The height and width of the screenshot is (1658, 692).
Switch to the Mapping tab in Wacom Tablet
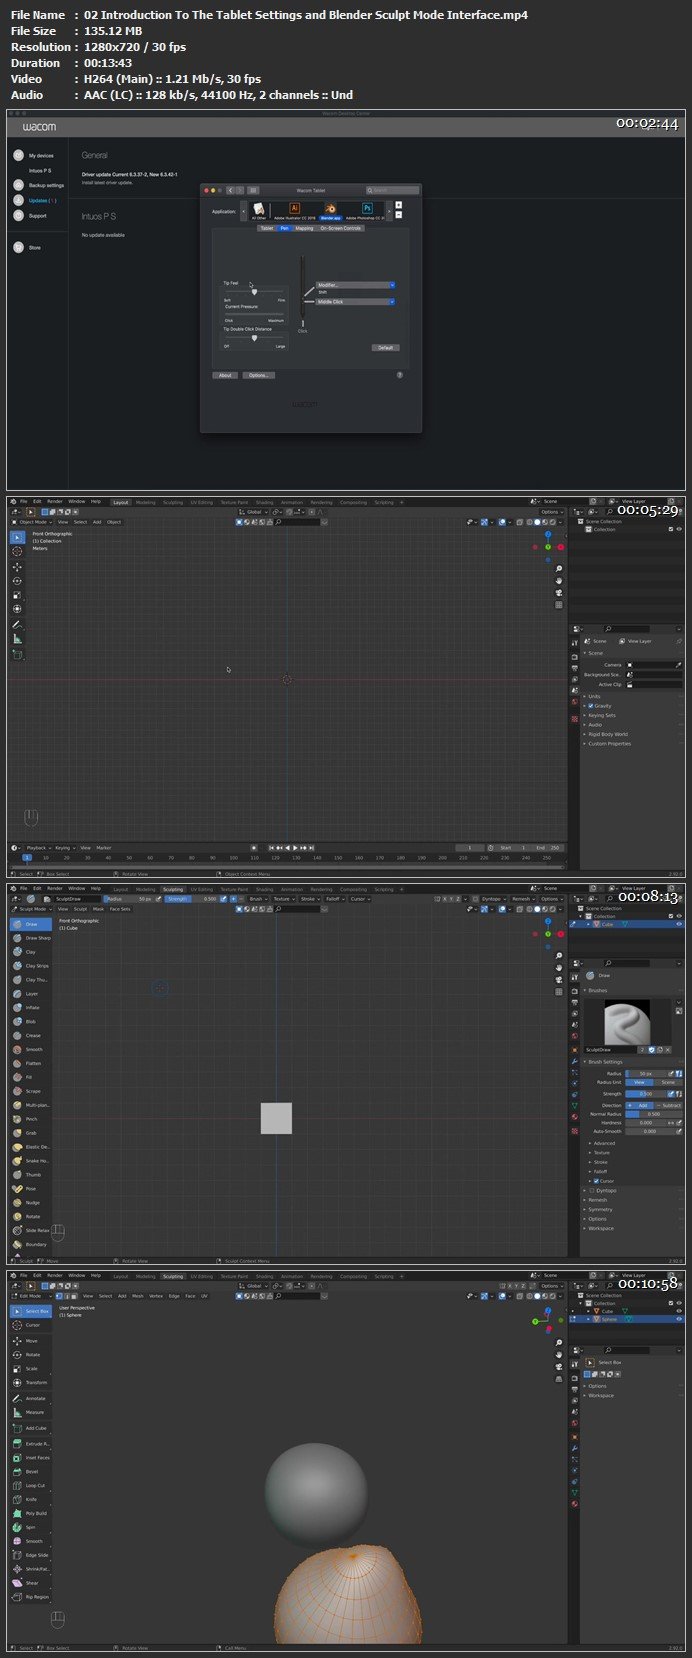pyautogui.click(x=304, y=228)
